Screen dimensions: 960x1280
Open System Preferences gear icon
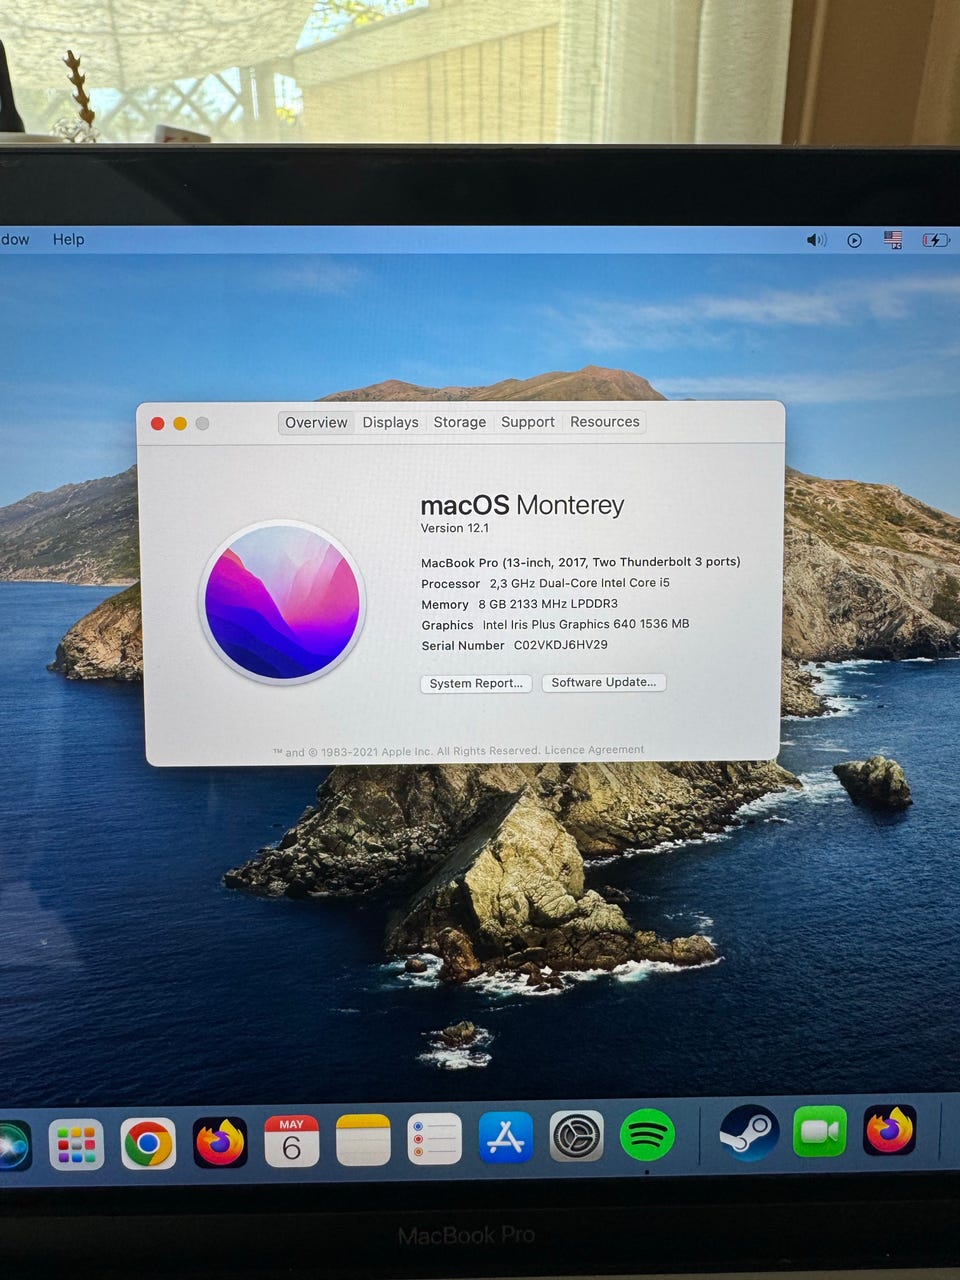click(x=577, y=1136)
